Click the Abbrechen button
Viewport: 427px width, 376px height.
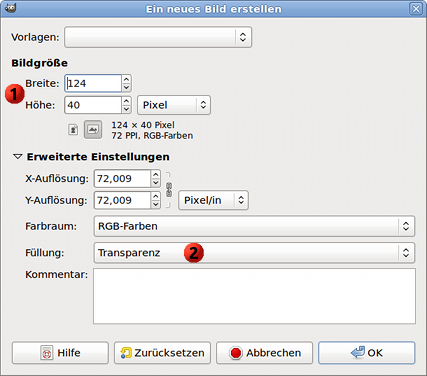pyautogui.click(x=264, y=353)
